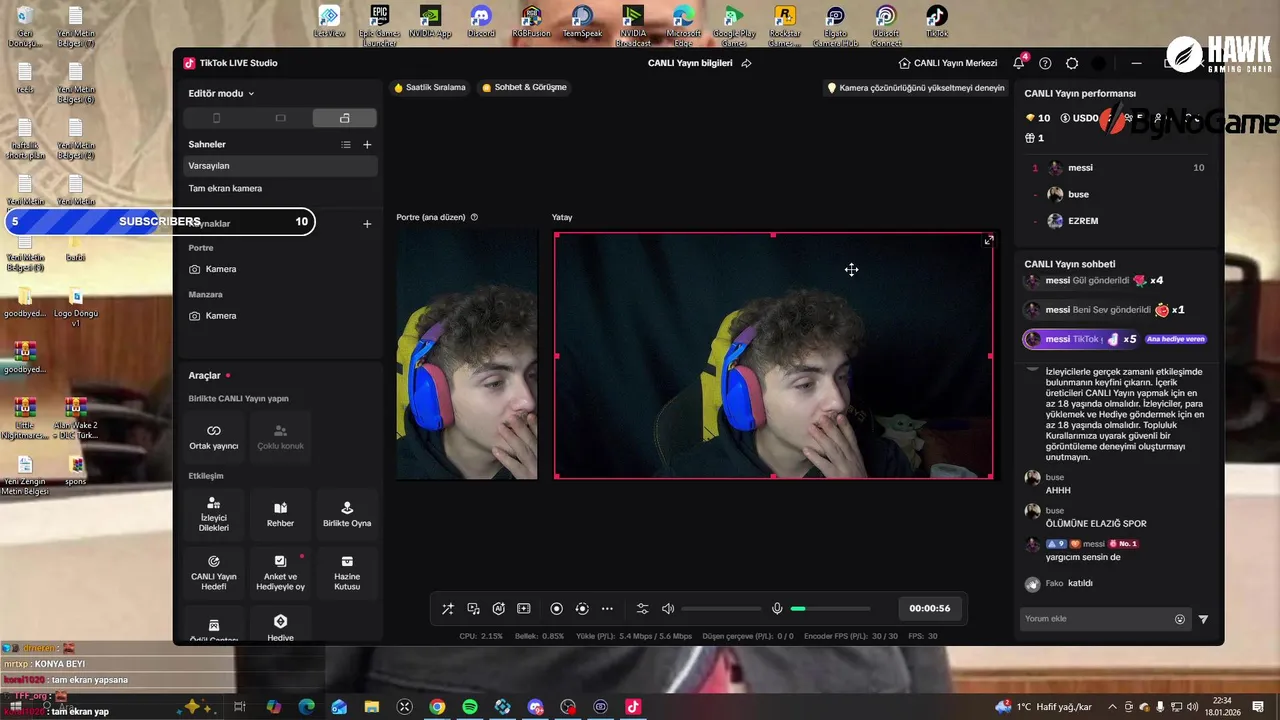Open the AI tool in bottom toolbar
The height and width of the screenshot is (720, 1280).
click(x=498, y=608)
